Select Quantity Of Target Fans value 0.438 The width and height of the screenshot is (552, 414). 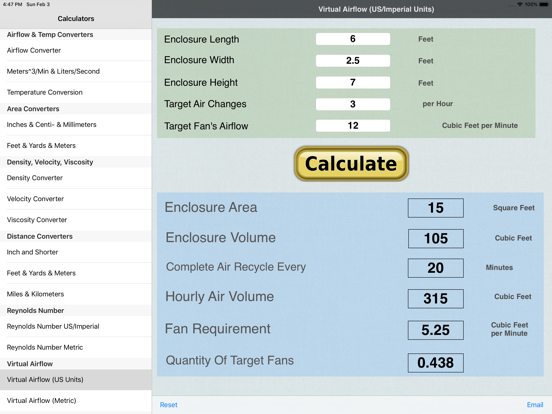tap(436, 363)
